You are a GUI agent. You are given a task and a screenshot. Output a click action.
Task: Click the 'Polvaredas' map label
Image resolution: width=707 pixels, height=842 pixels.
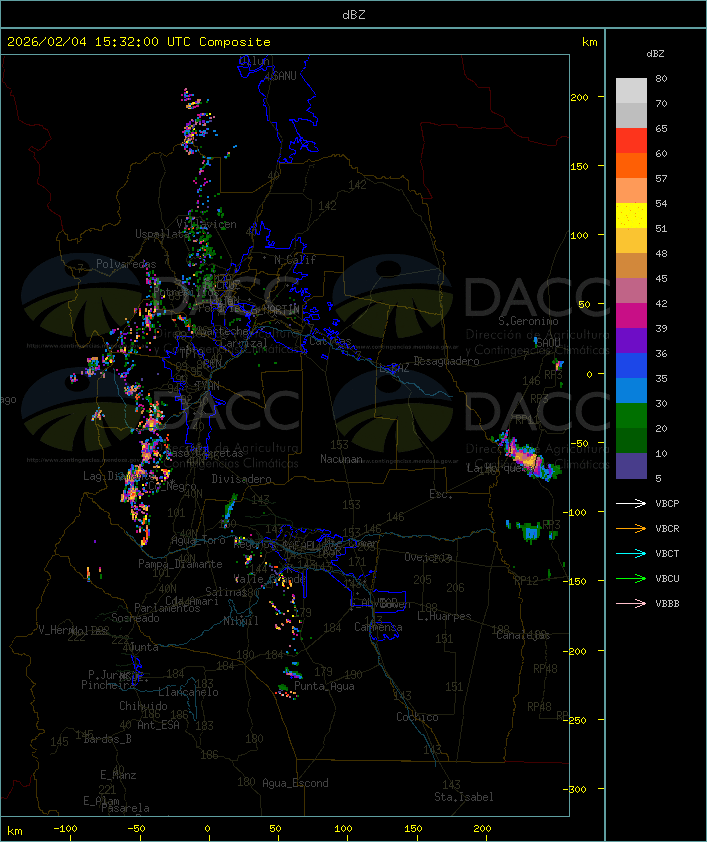[x=126, y=264]
